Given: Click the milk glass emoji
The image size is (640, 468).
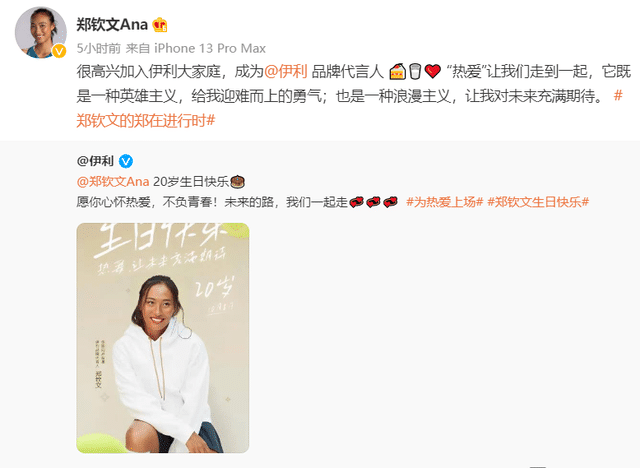Looking at the screenshot, I should pos(415,71).
